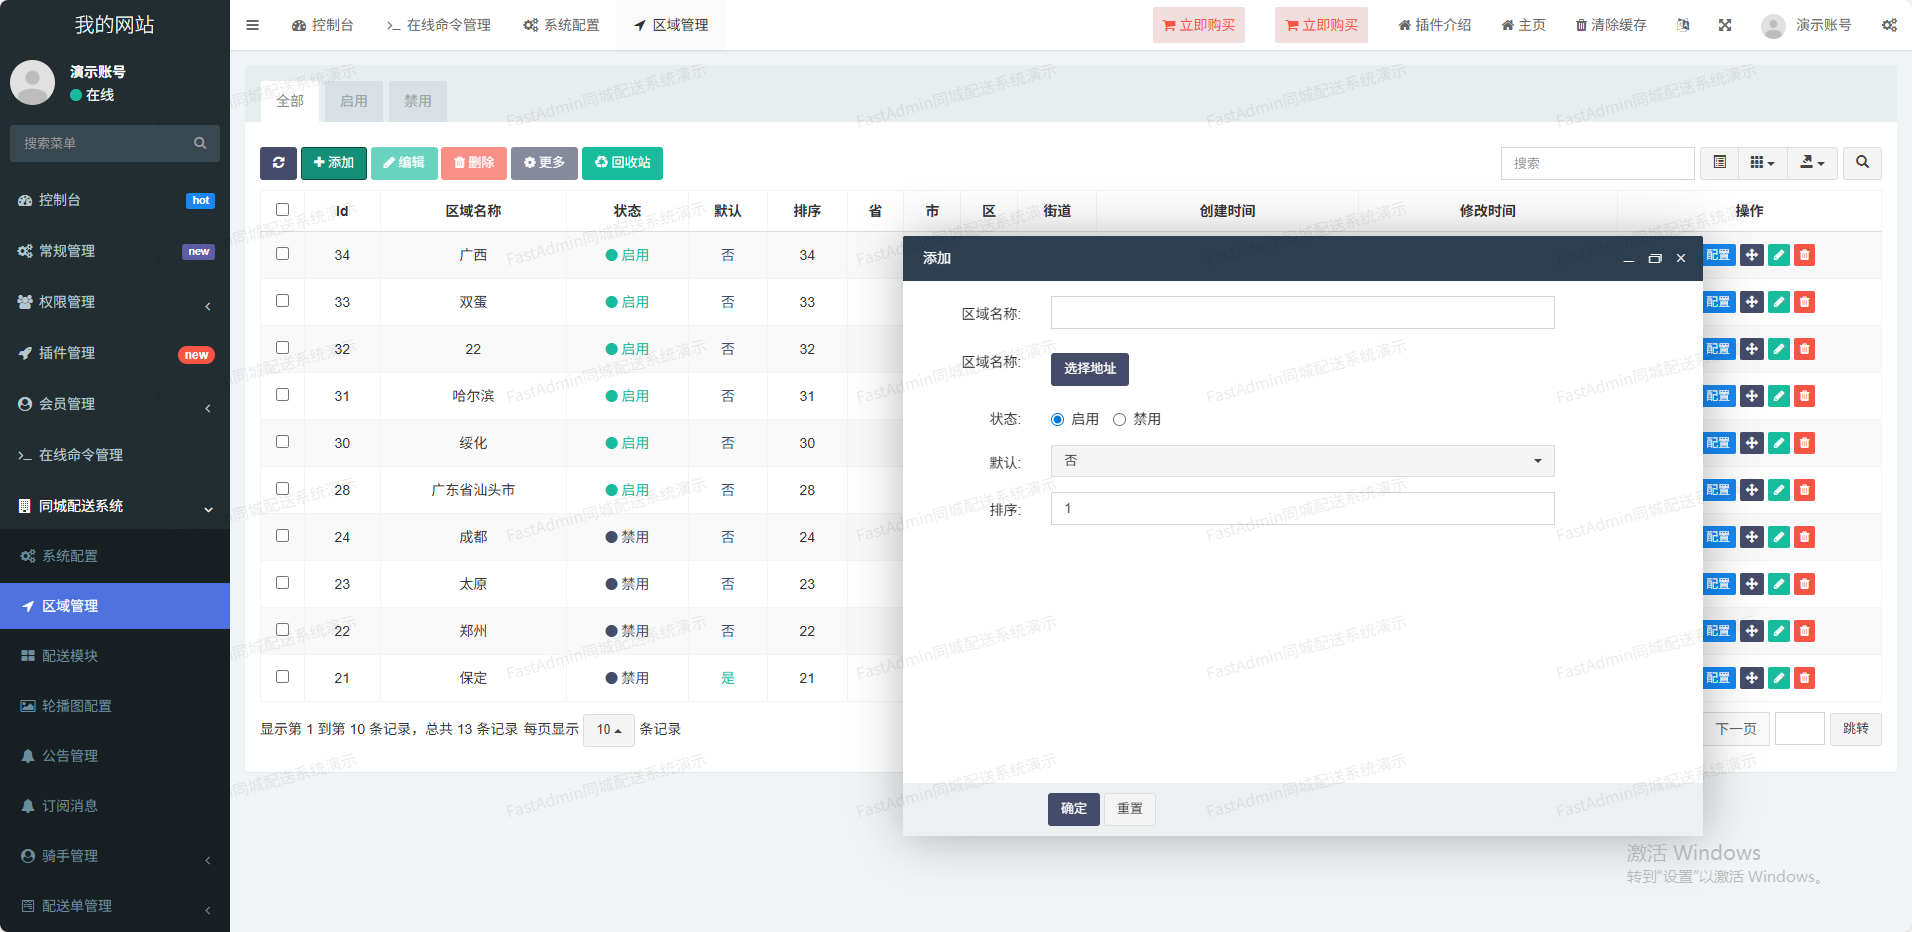Click the fullscreen icon in top bar
This screenshot has width=1912, height=932.
click(1725, 25)
